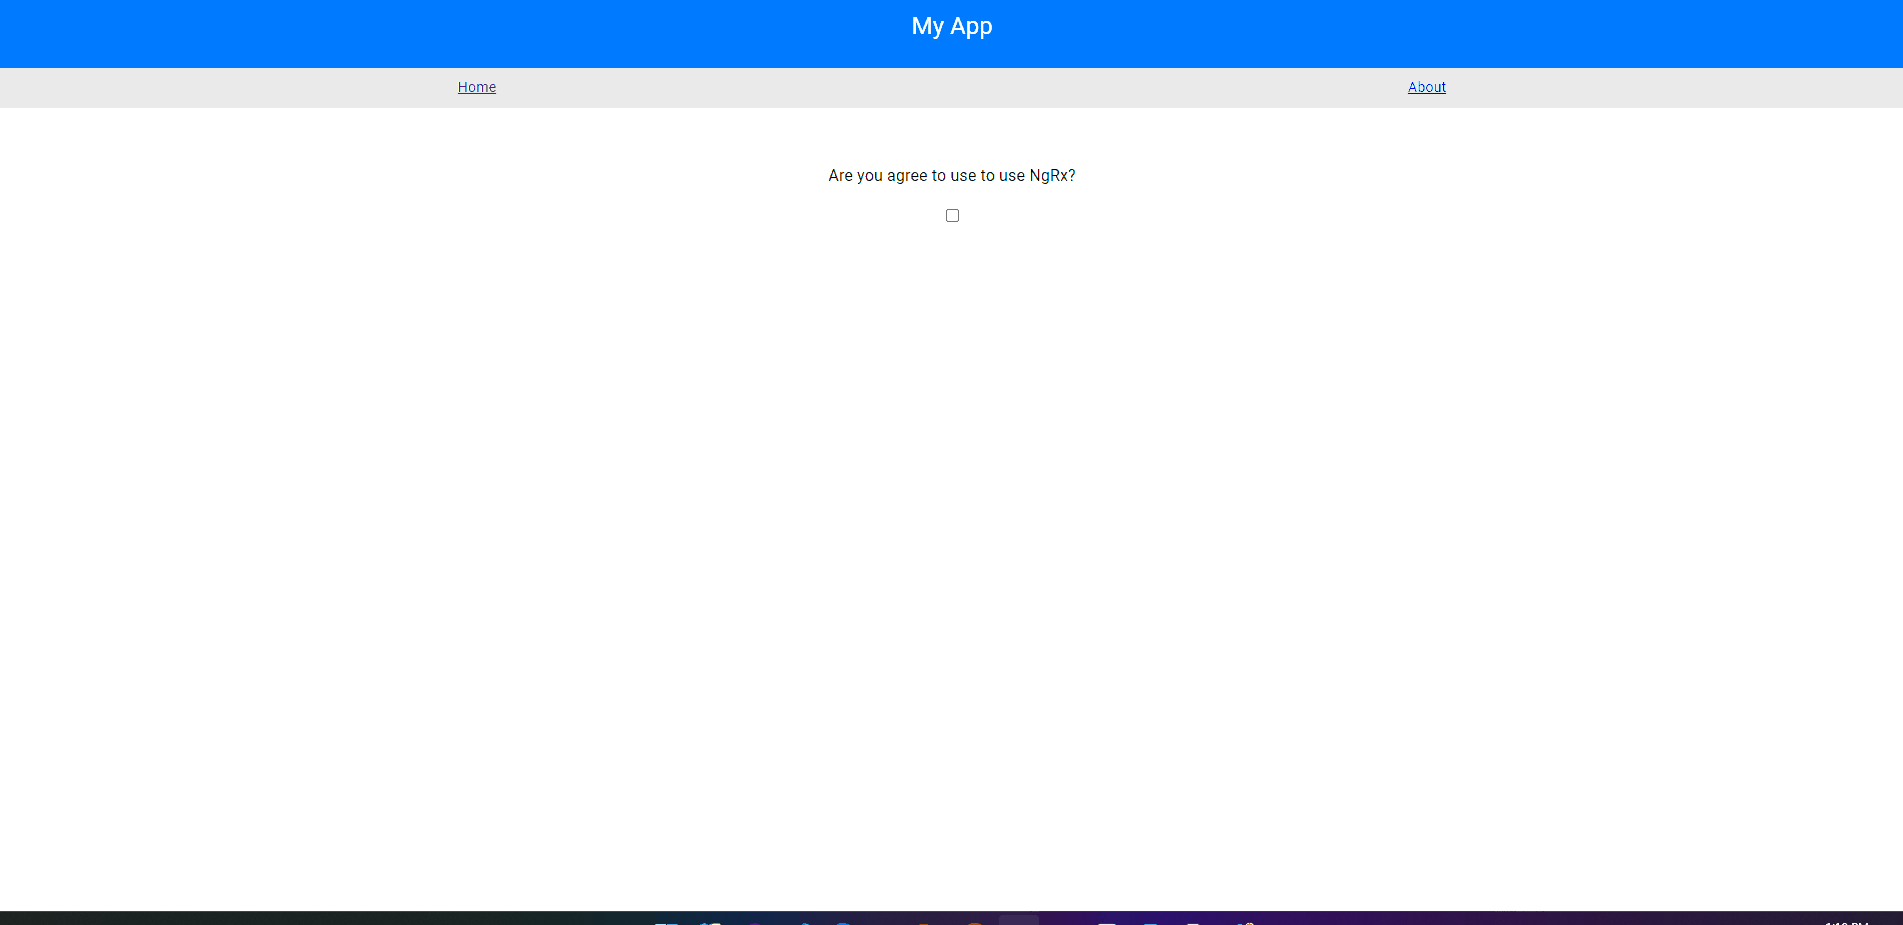The image size is (1903, 925).
Task: Open the taskbar clock in system tray
Action: 1846,921
